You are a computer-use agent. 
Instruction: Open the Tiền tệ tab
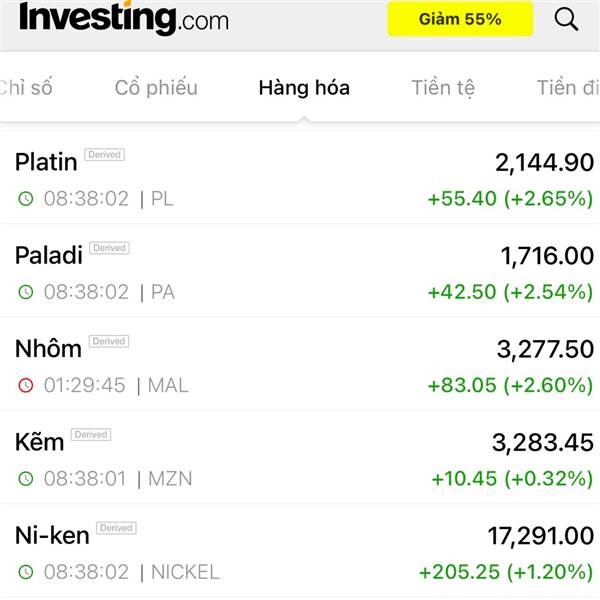point(444,87)
